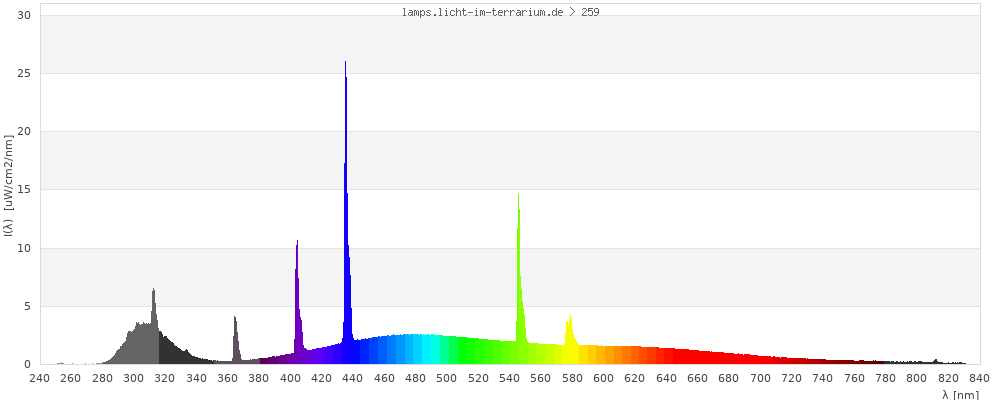Select the 320 x-axis tick label
The height and width of the screenshot is (400, 1000).
pos(165,378)
